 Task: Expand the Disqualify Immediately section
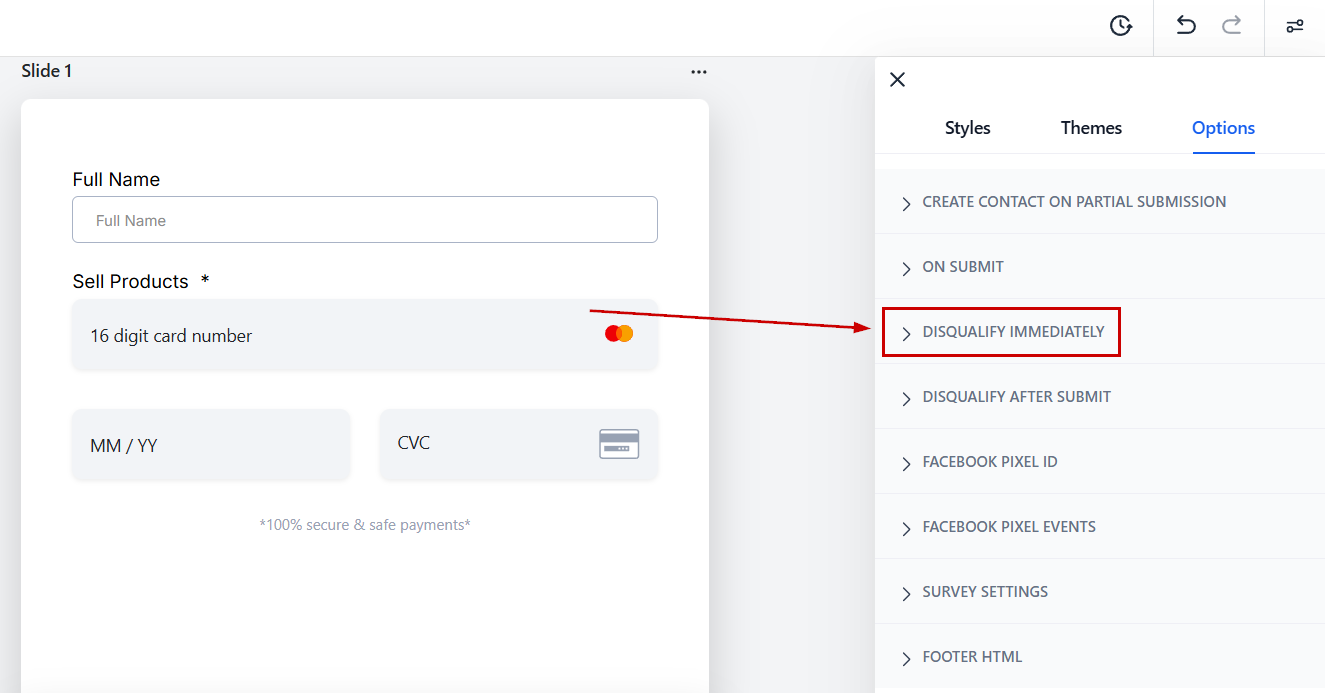(1100, 332)
